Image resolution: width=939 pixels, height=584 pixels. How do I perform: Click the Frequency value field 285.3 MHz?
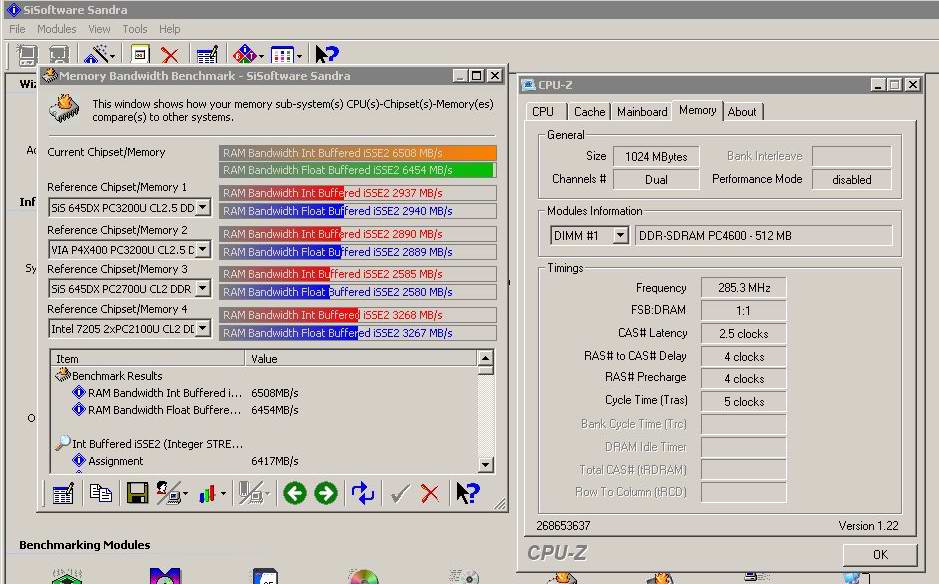point(743,288)
